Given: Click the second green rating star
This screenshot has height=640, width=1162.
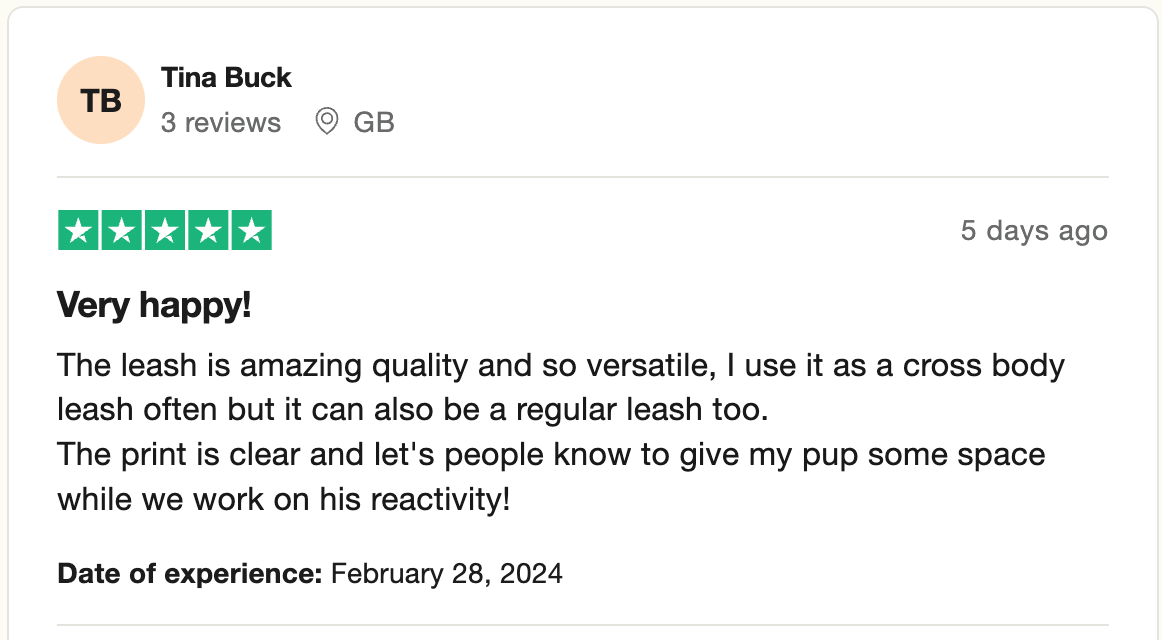Looking at the screenshot, I should 122,230.
